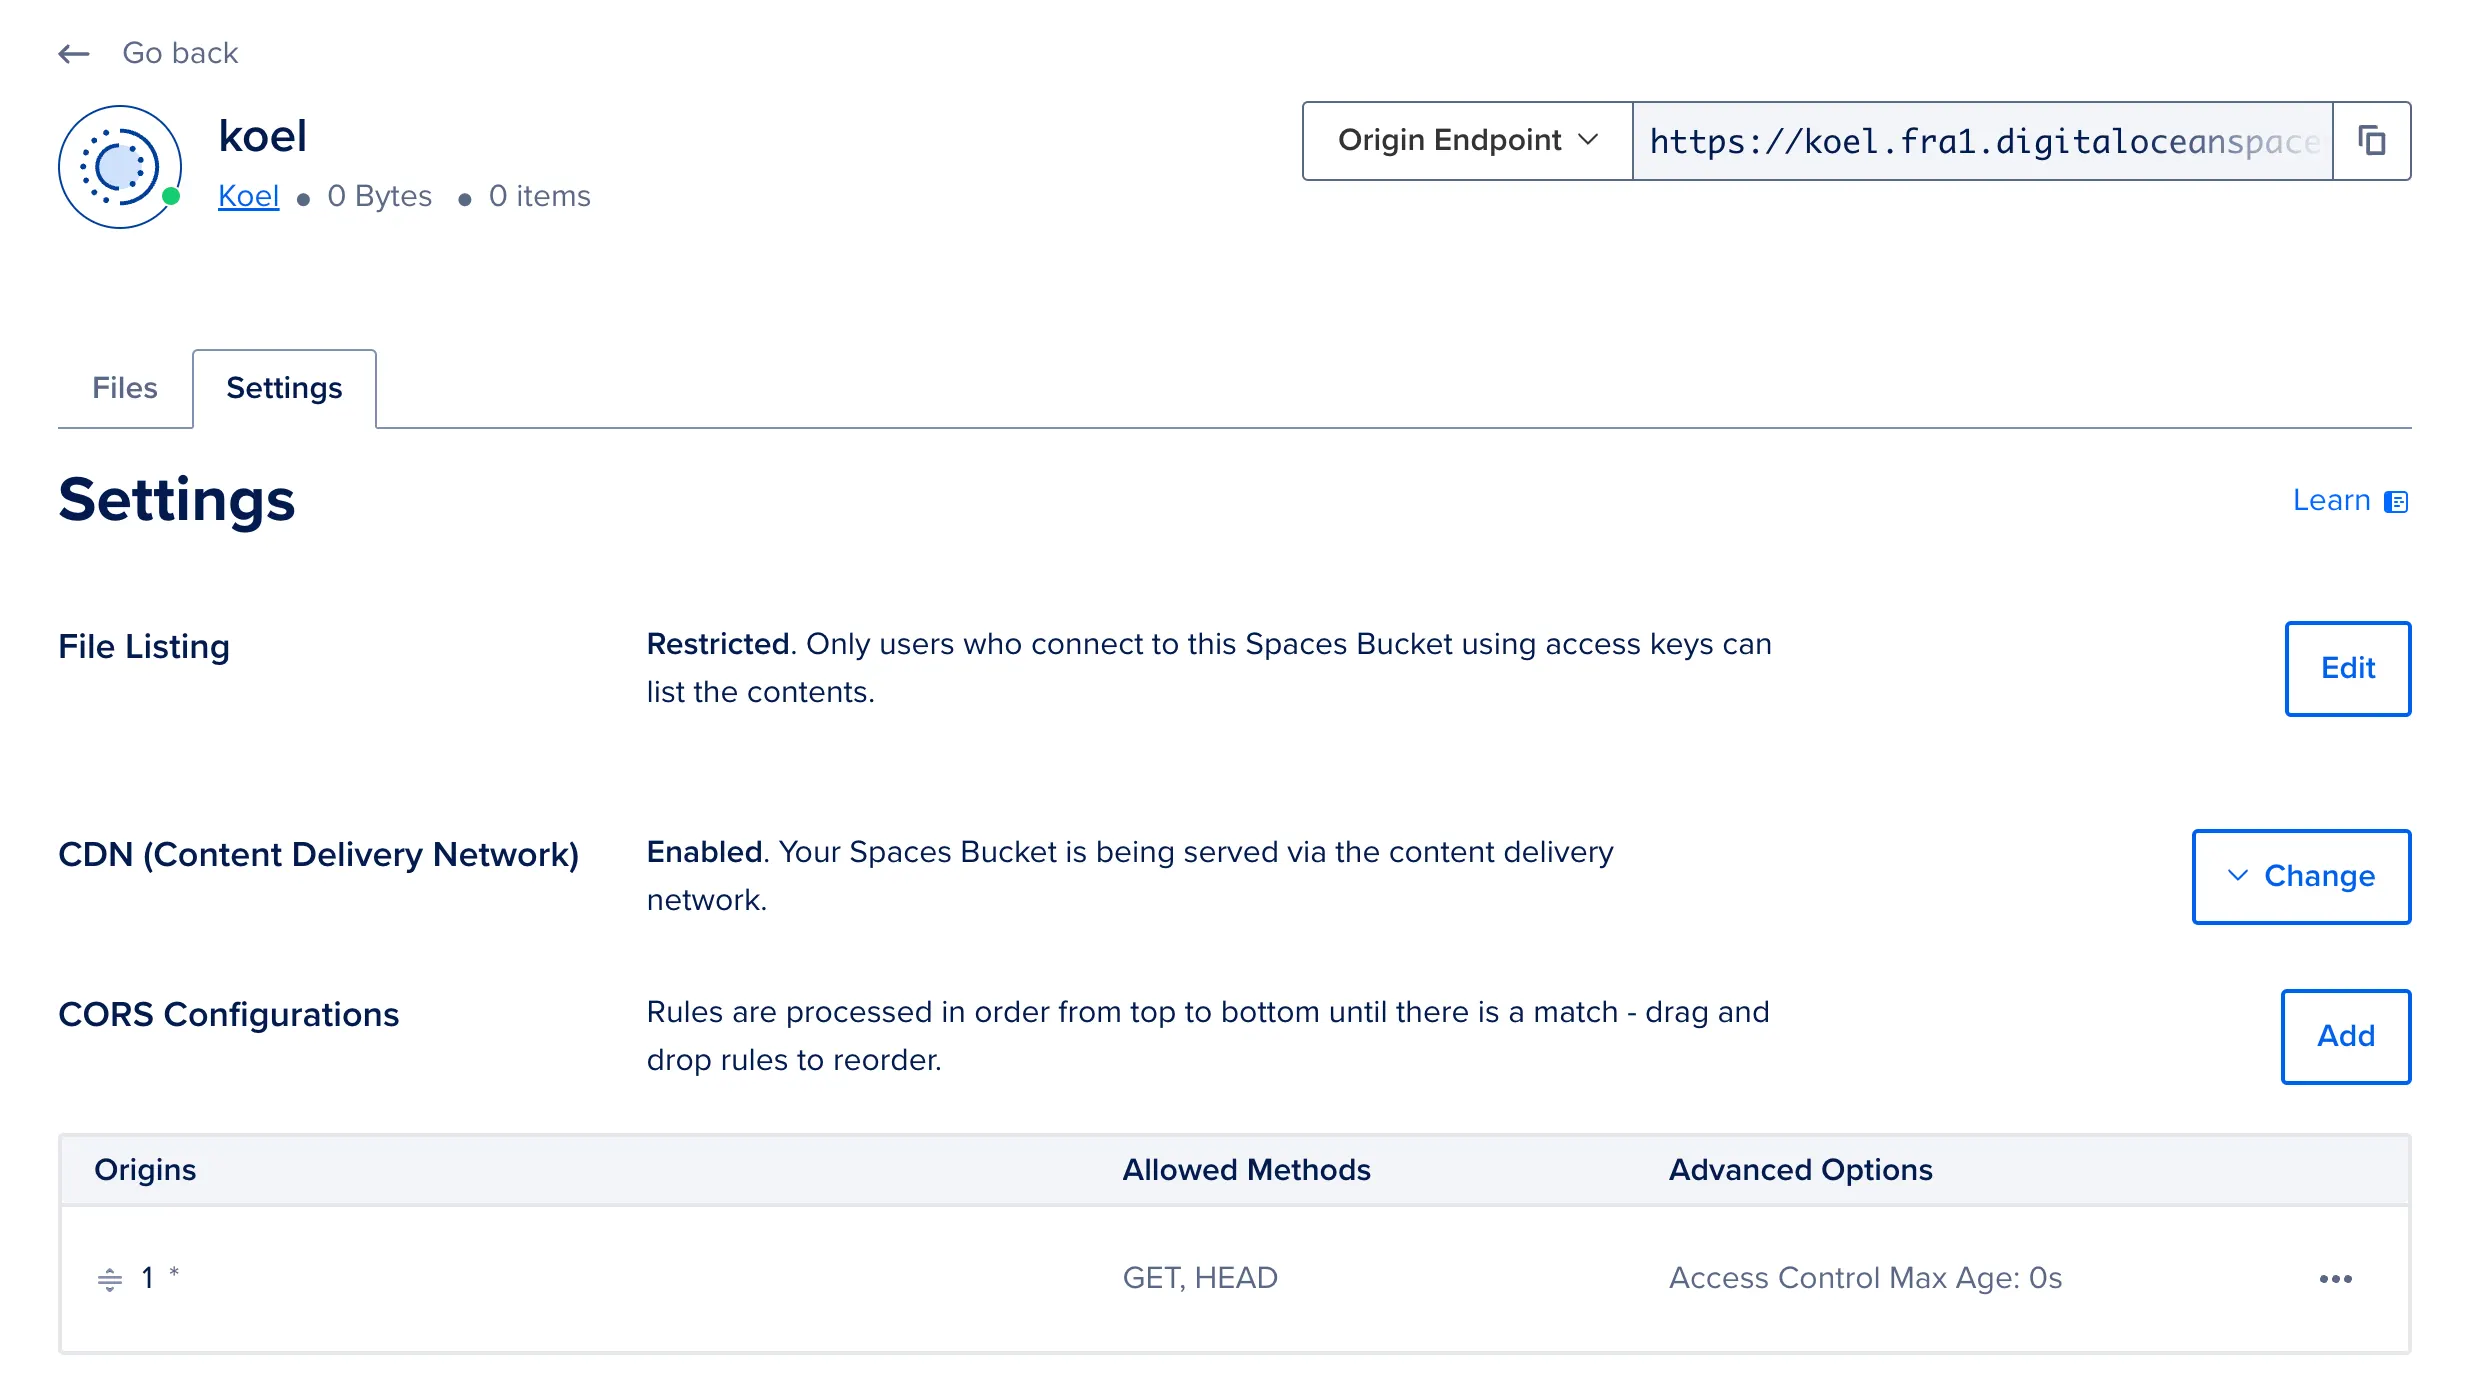The width and height of the screenshot is (2476, 1400).
Task: Click the drag handle on CORS rule 1
Action: click(110, 1279)
